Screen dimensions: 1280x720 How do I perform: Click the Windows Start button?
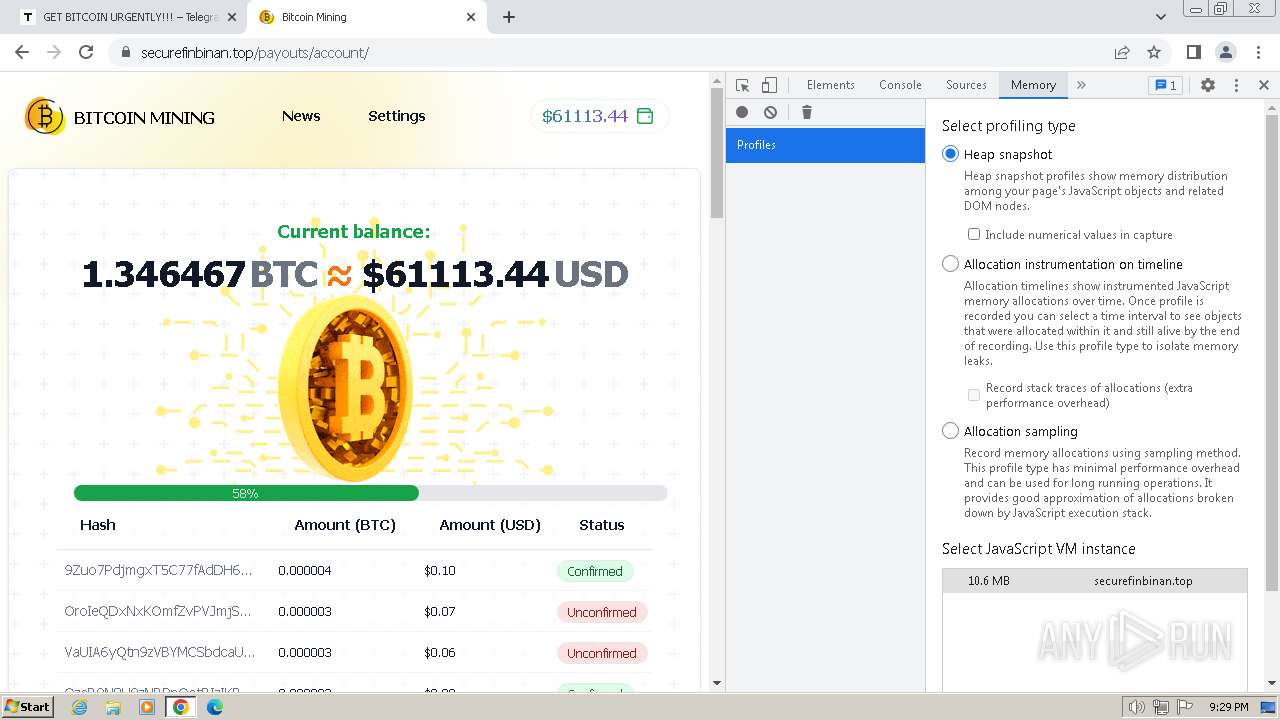coord(27,707)
